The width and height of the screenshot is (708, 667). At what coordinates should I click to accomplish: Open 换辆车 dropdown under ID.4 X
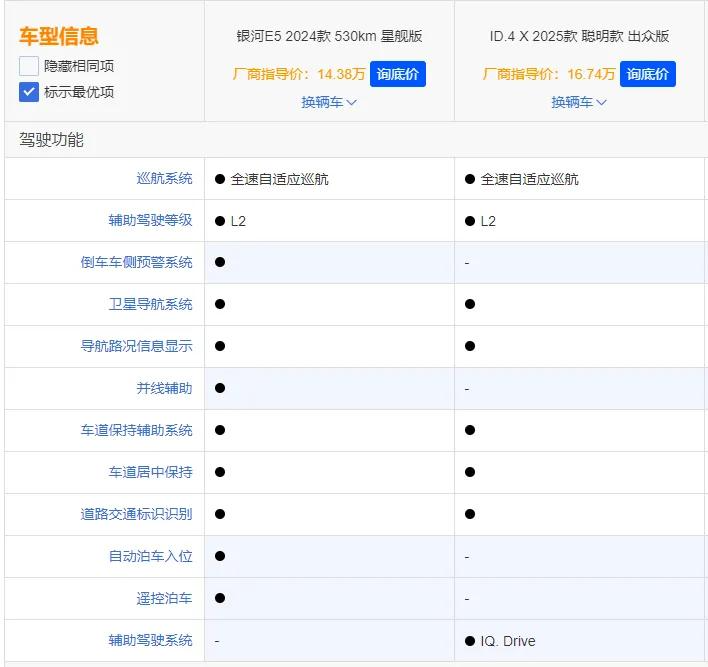click(x=578, y=103)
